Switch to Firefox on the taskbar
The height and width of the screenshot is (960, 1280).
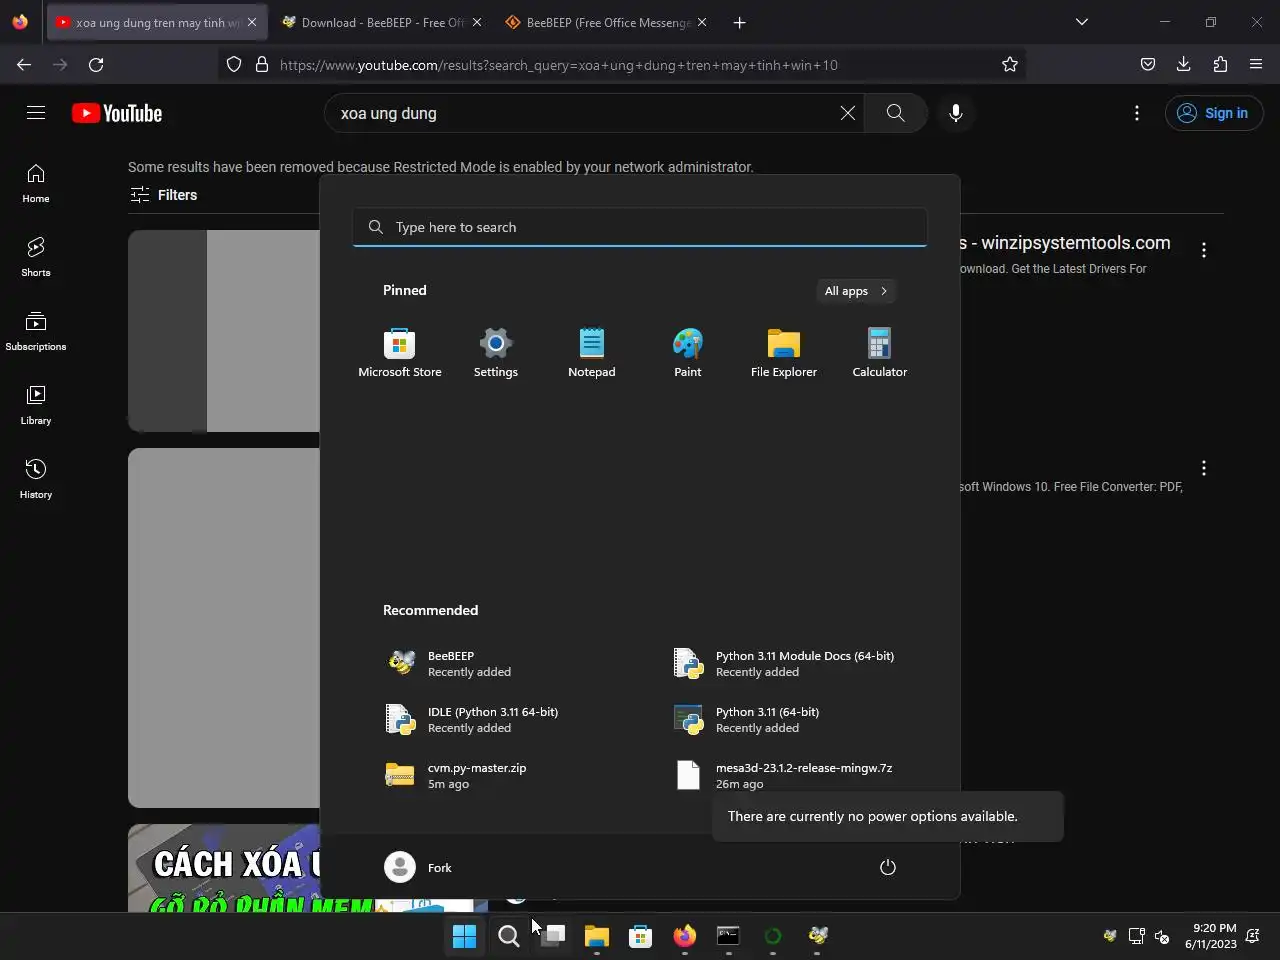click(685, 936)
